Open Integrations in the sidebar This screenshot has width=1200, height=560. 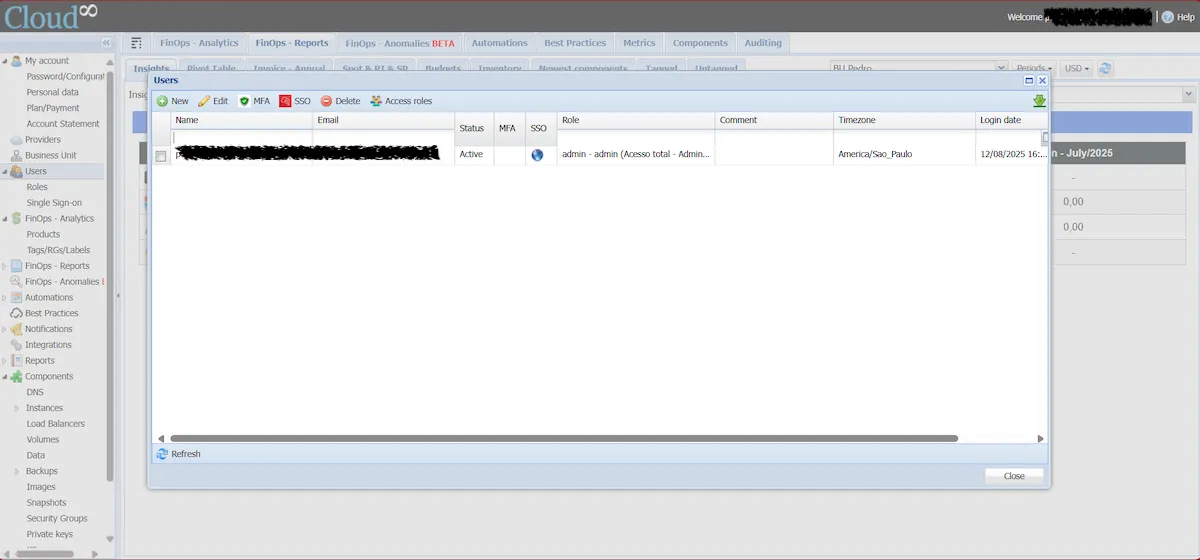(48, 345)
